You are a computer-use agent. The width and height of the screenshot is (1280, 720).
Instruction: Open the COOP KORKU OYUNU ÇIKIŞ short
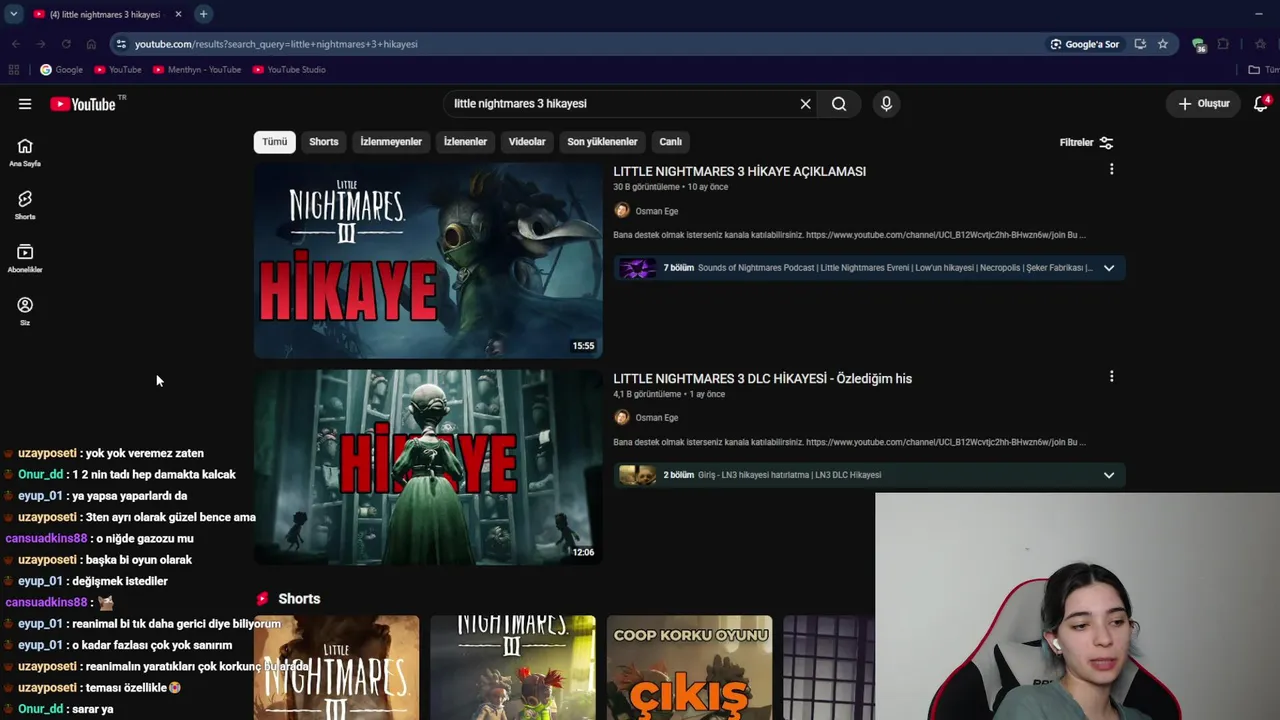coord(689,668)
